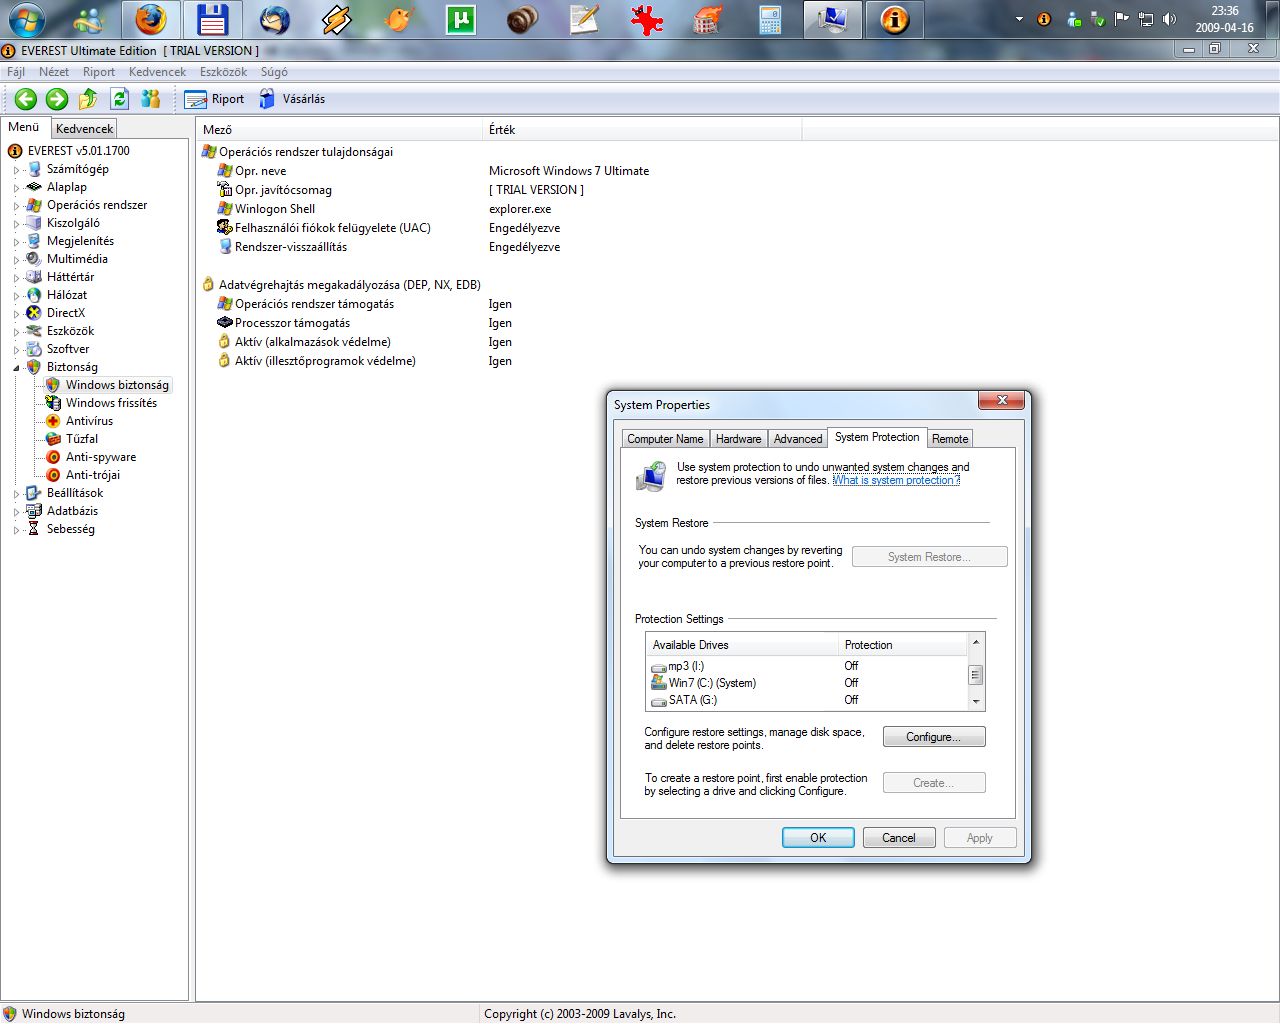The height and width of the screenshot is (1024, 1280).
Task: Open the Advanced tab in System Properties
Action: click(x=798, y=439)
